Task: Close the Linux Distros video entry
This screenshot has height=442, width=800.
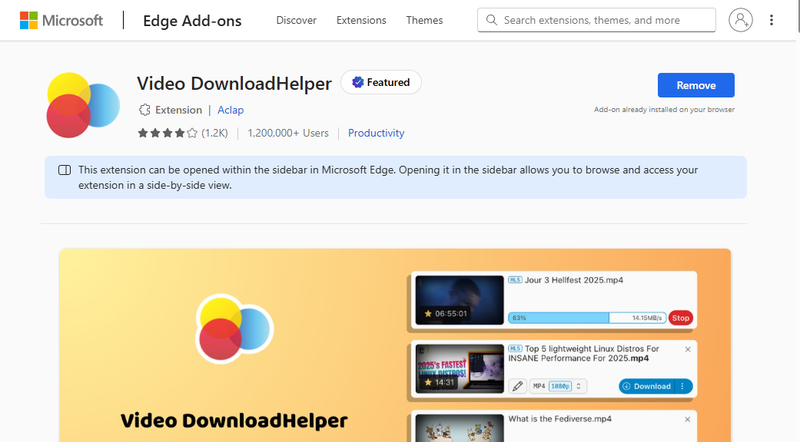Action: pyautogui.click(x=688, y=350)
